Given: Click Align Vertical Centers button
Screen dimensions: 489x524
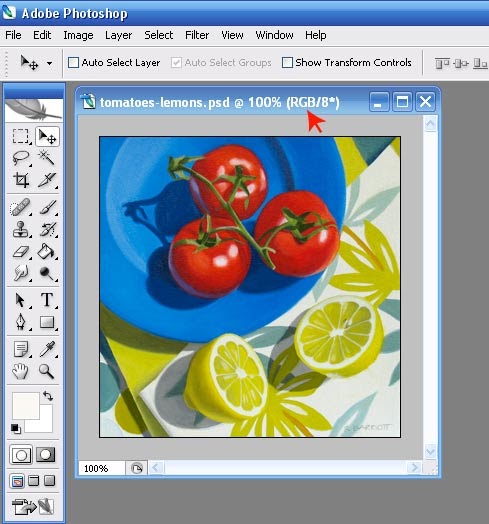Looking at the screenshot, I should [x=461, y=63].
